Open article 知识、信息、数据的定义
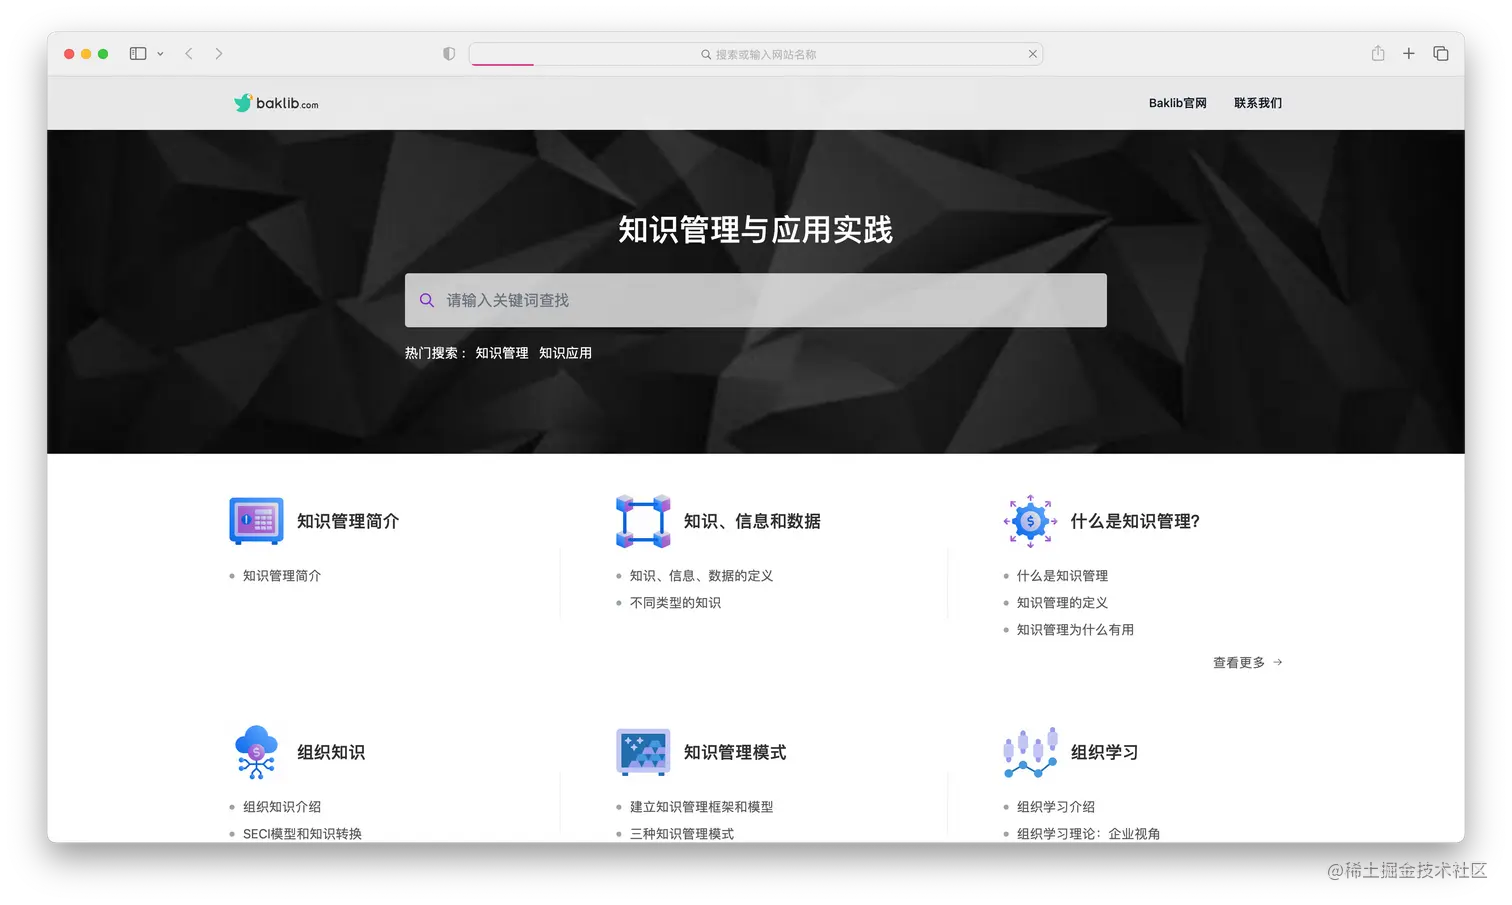The image size is (1512, 905). [x=701, y=576]
